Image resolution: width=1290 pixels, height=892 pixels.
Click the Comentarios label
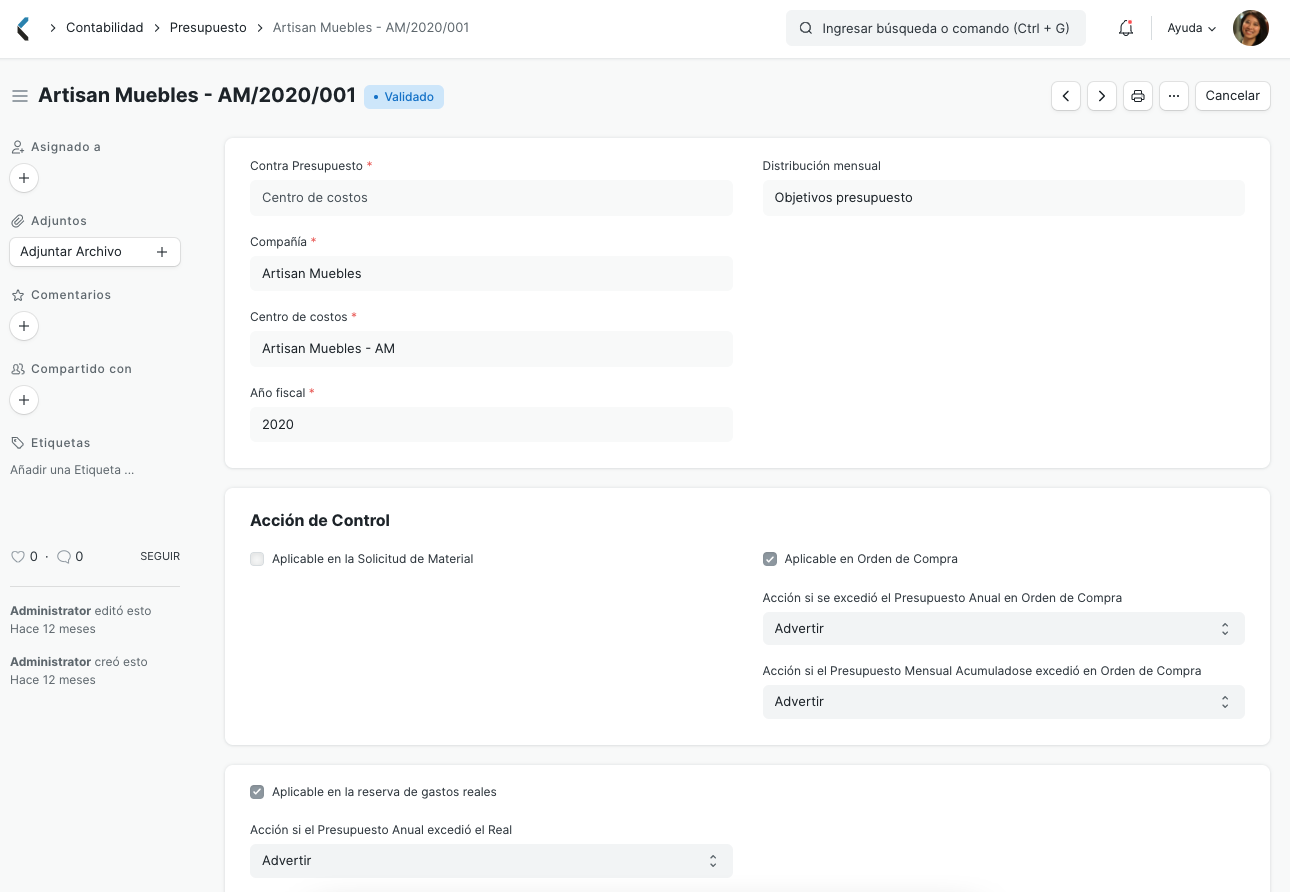[x=71, y=295]
